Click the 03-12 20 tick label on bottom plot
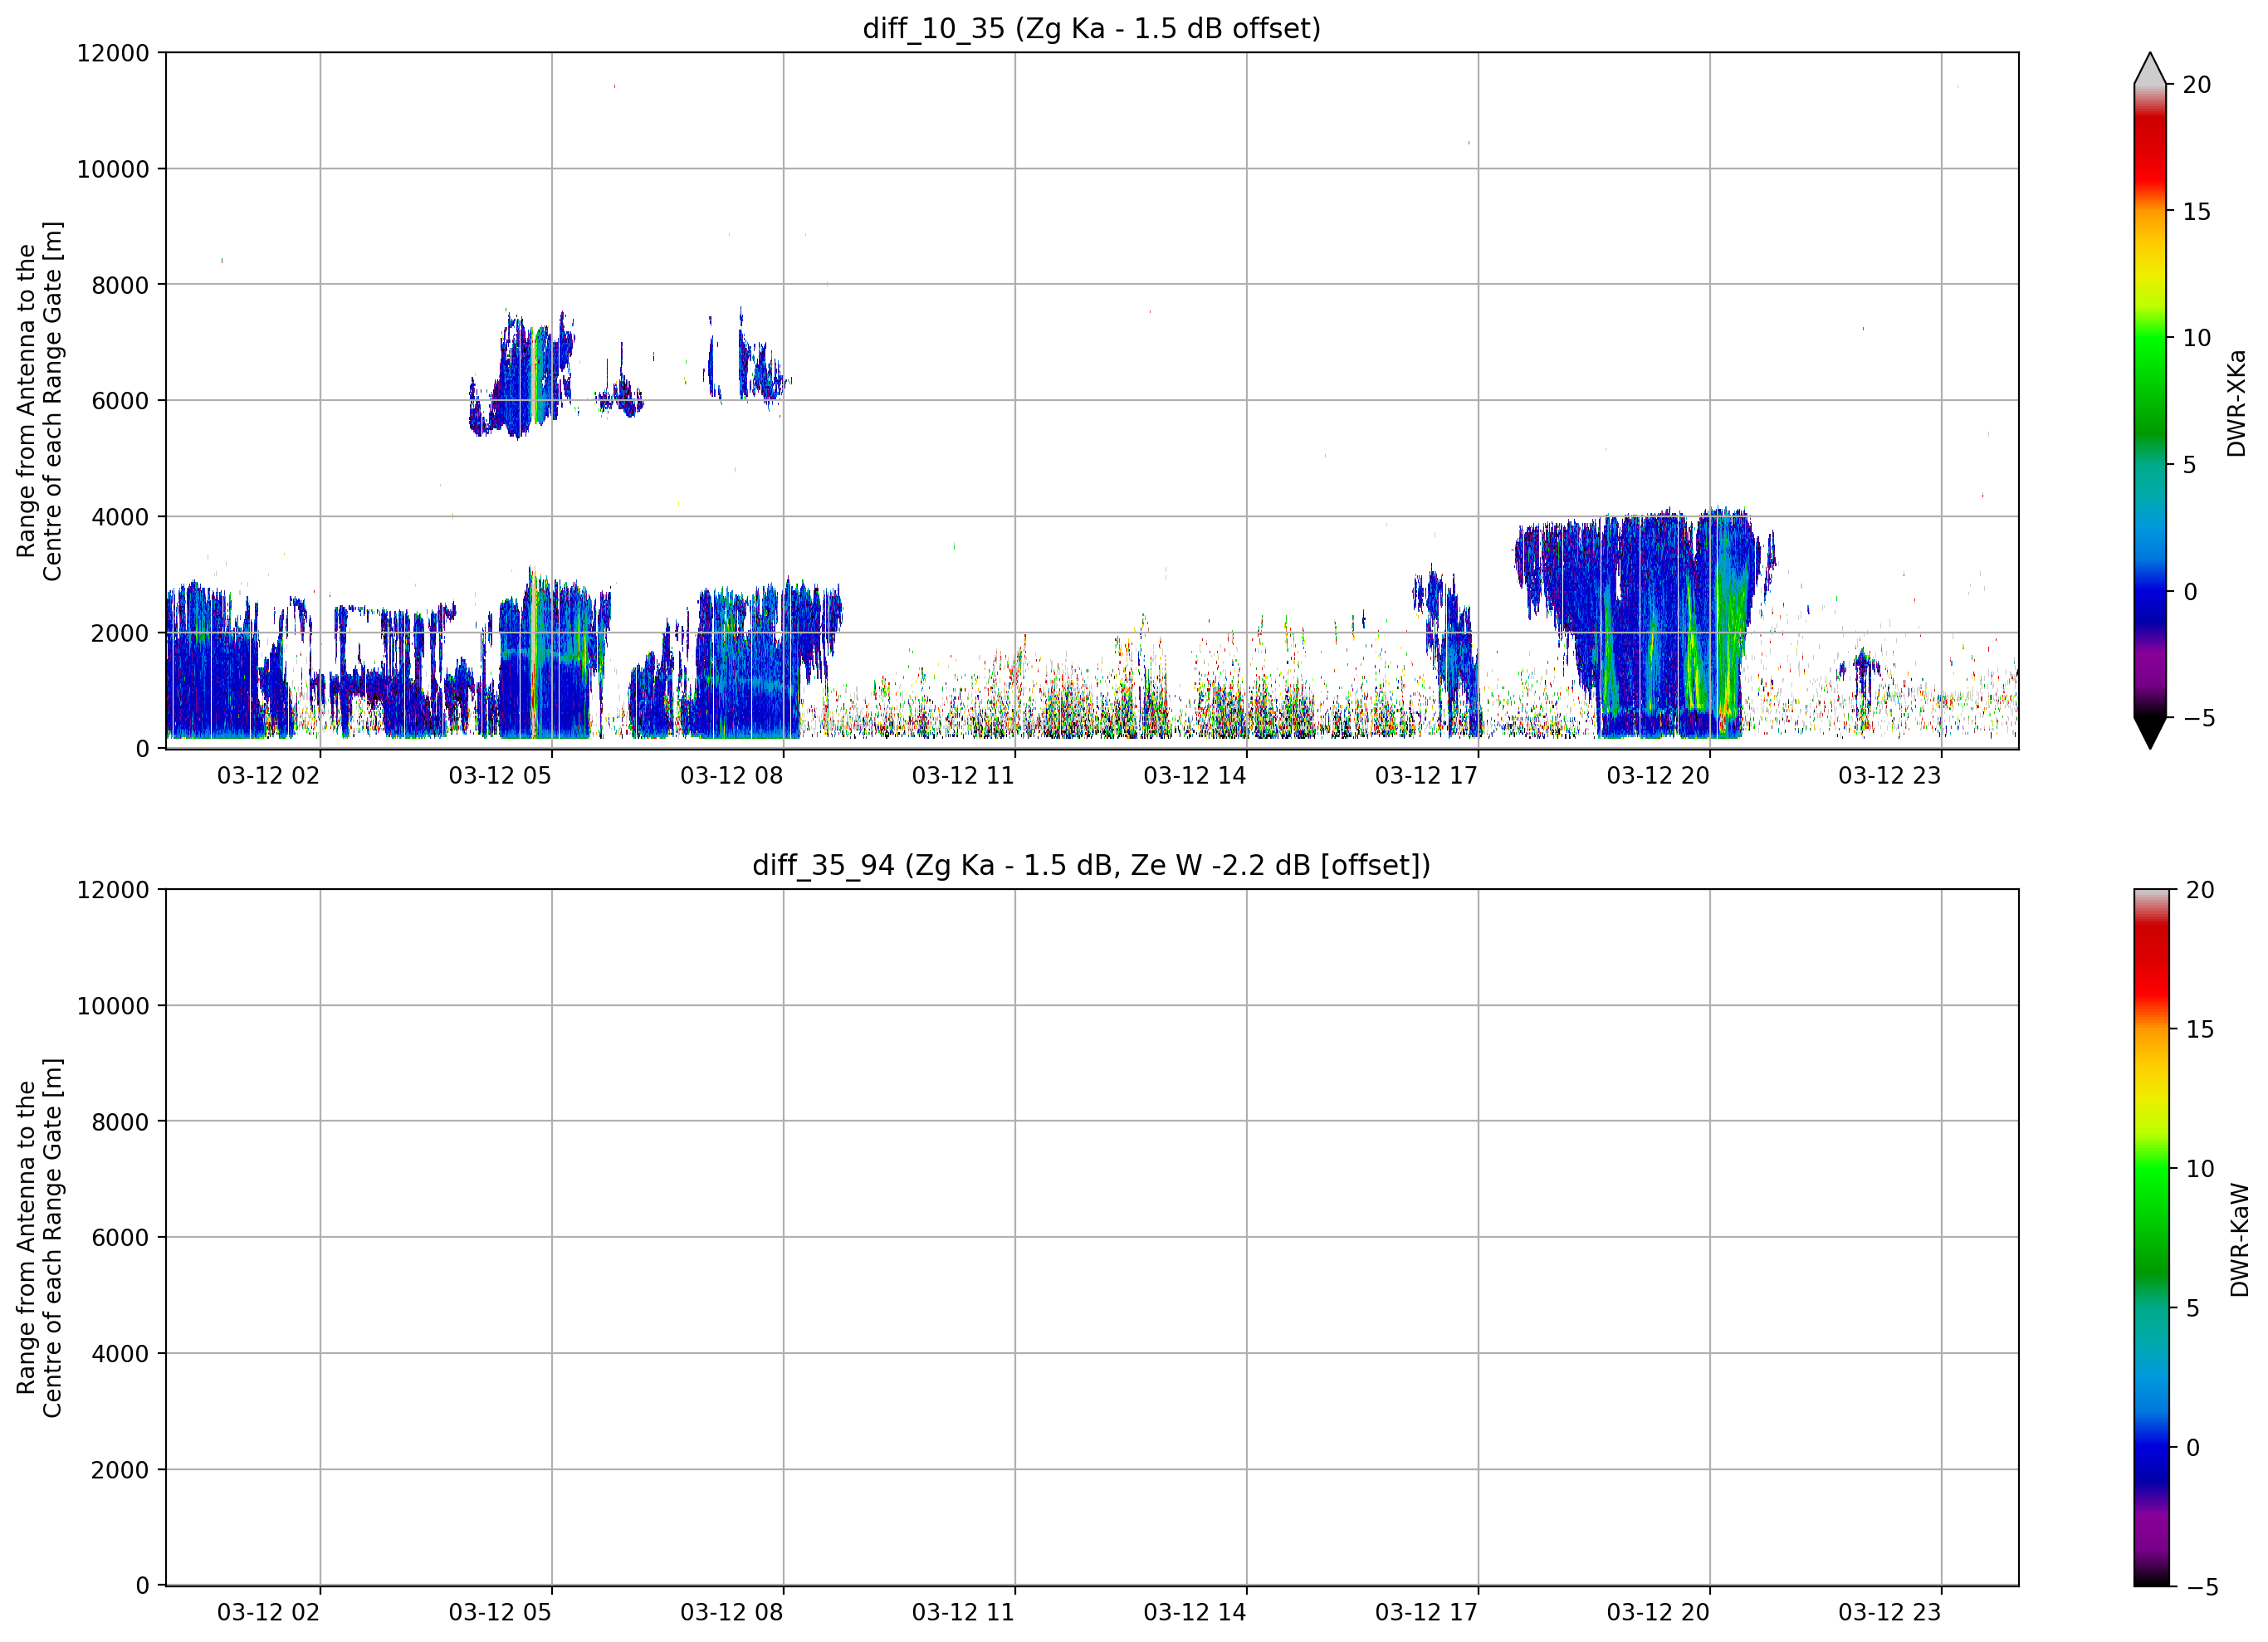Viewport: 2268px width, 1642px height. tap(1658, 1613)
